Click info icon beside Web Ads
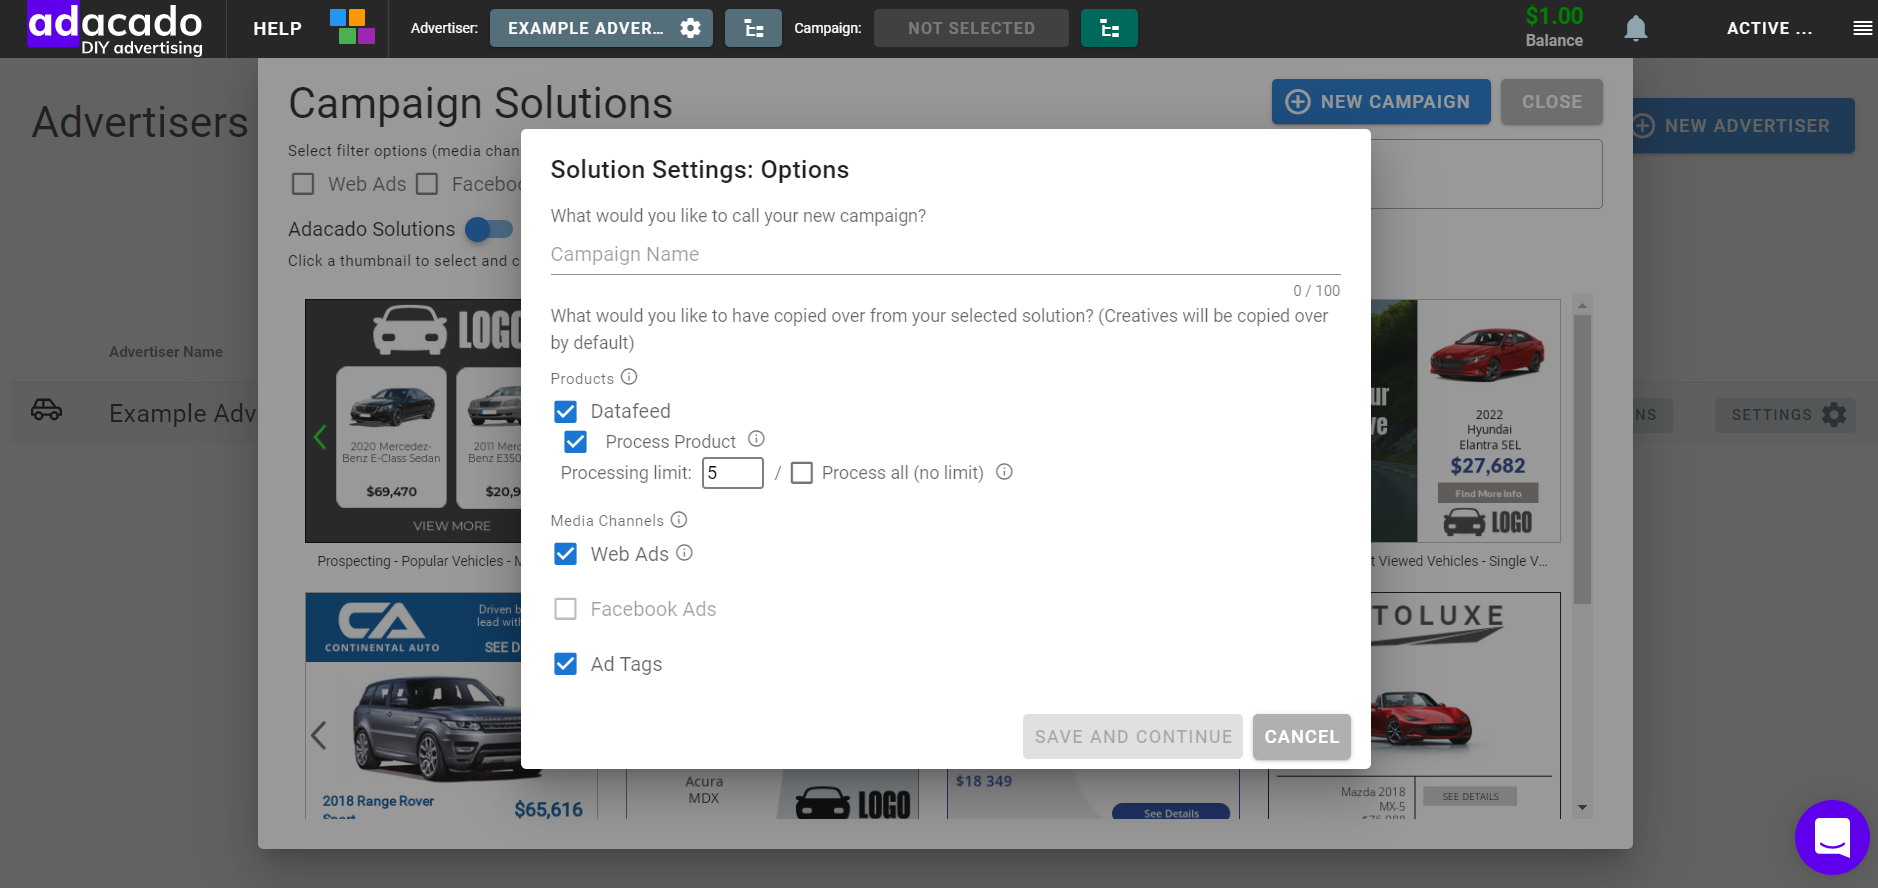This screenshot has width=1878, height=888. click(684, 553)
